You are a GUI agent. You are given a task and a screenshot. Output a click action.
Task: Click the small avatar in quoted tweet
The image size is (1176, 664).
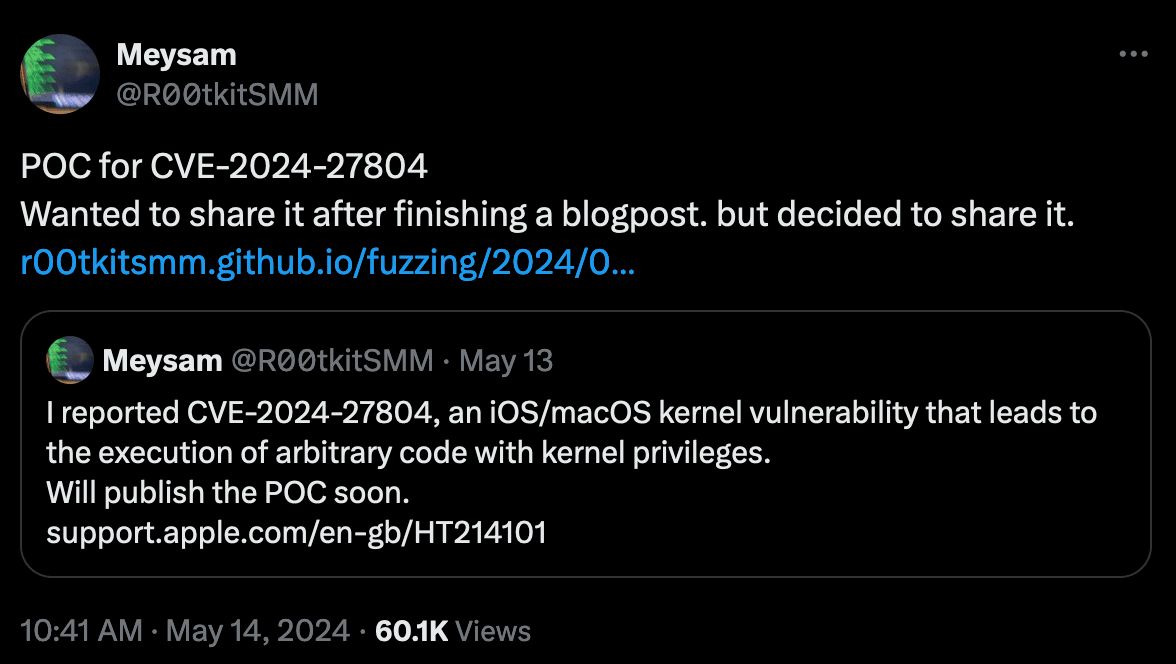point(70,360)
